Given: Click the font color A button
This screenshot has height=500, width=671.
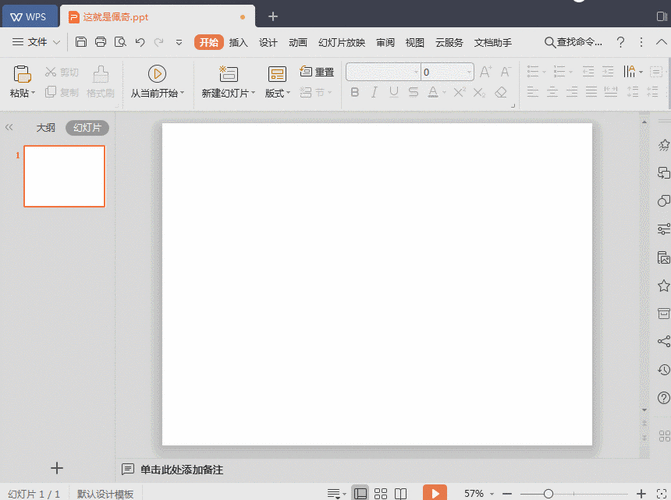Looking at the screenshot, I should (433, 92).
